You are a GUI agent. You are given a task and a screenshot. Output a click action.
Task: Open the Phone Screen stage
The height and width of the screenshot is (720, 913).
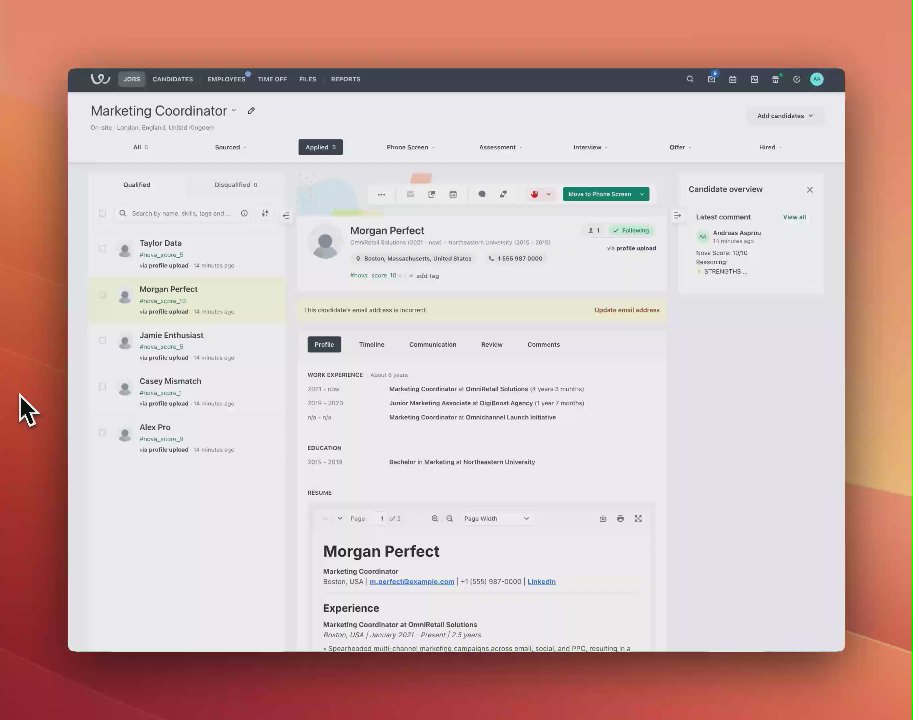(410, 147)
